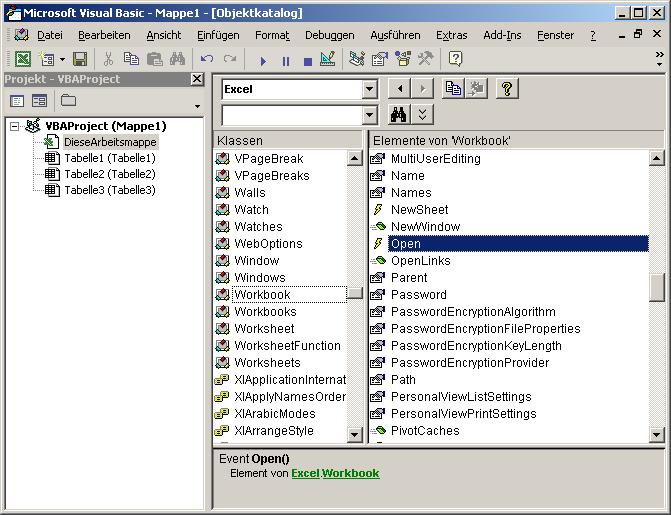Open the Einfügen menu
The width and height of the screenshot is (671, 515).
(218, 35)
